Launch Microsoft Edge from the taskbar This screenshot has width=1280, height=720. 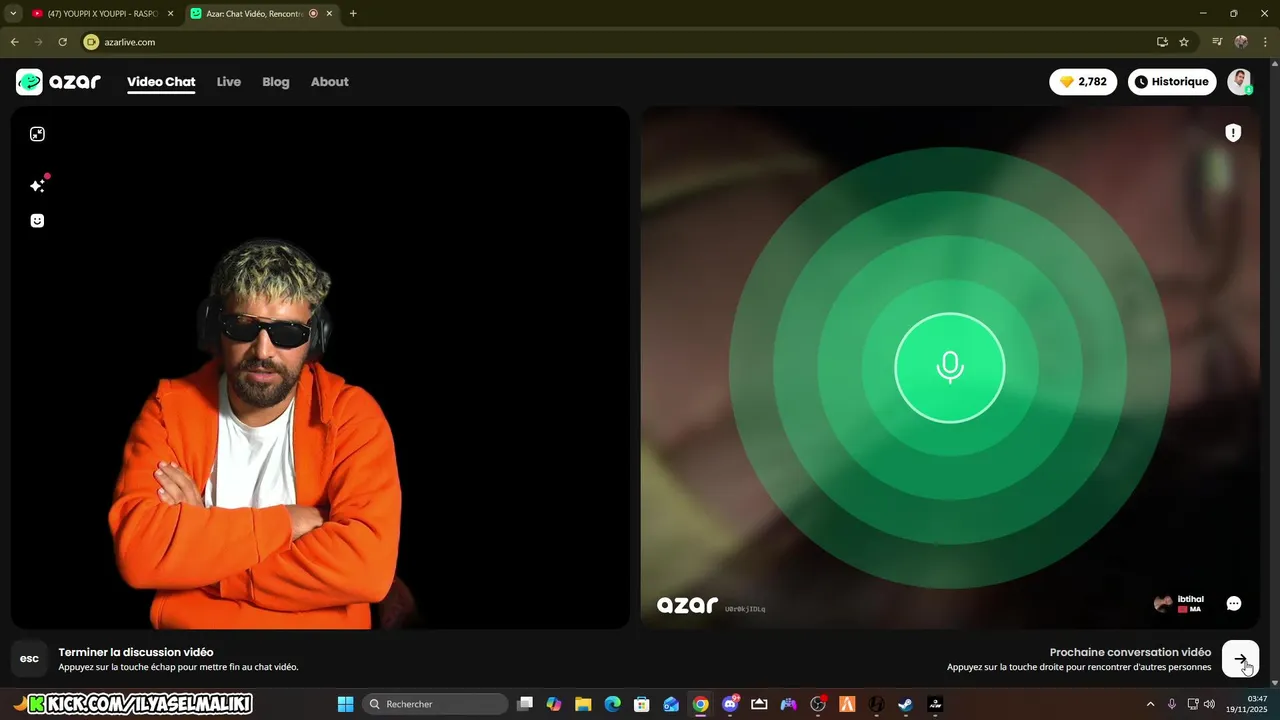[x=613, y=704]
